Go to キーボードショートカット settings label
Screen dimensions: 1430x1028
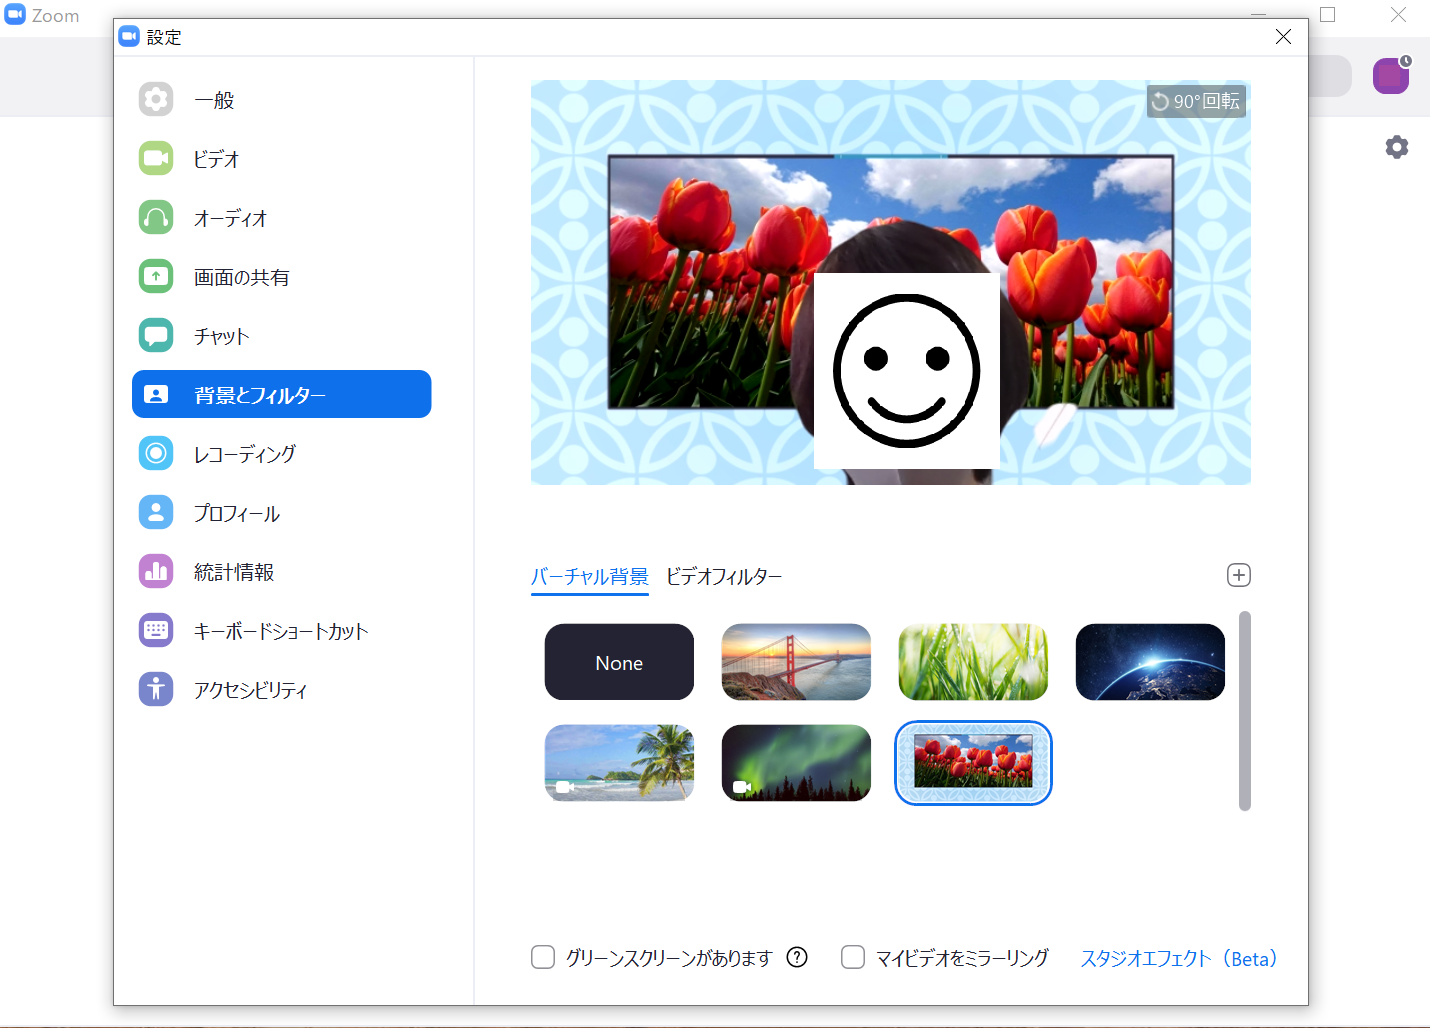click(281, 631)
